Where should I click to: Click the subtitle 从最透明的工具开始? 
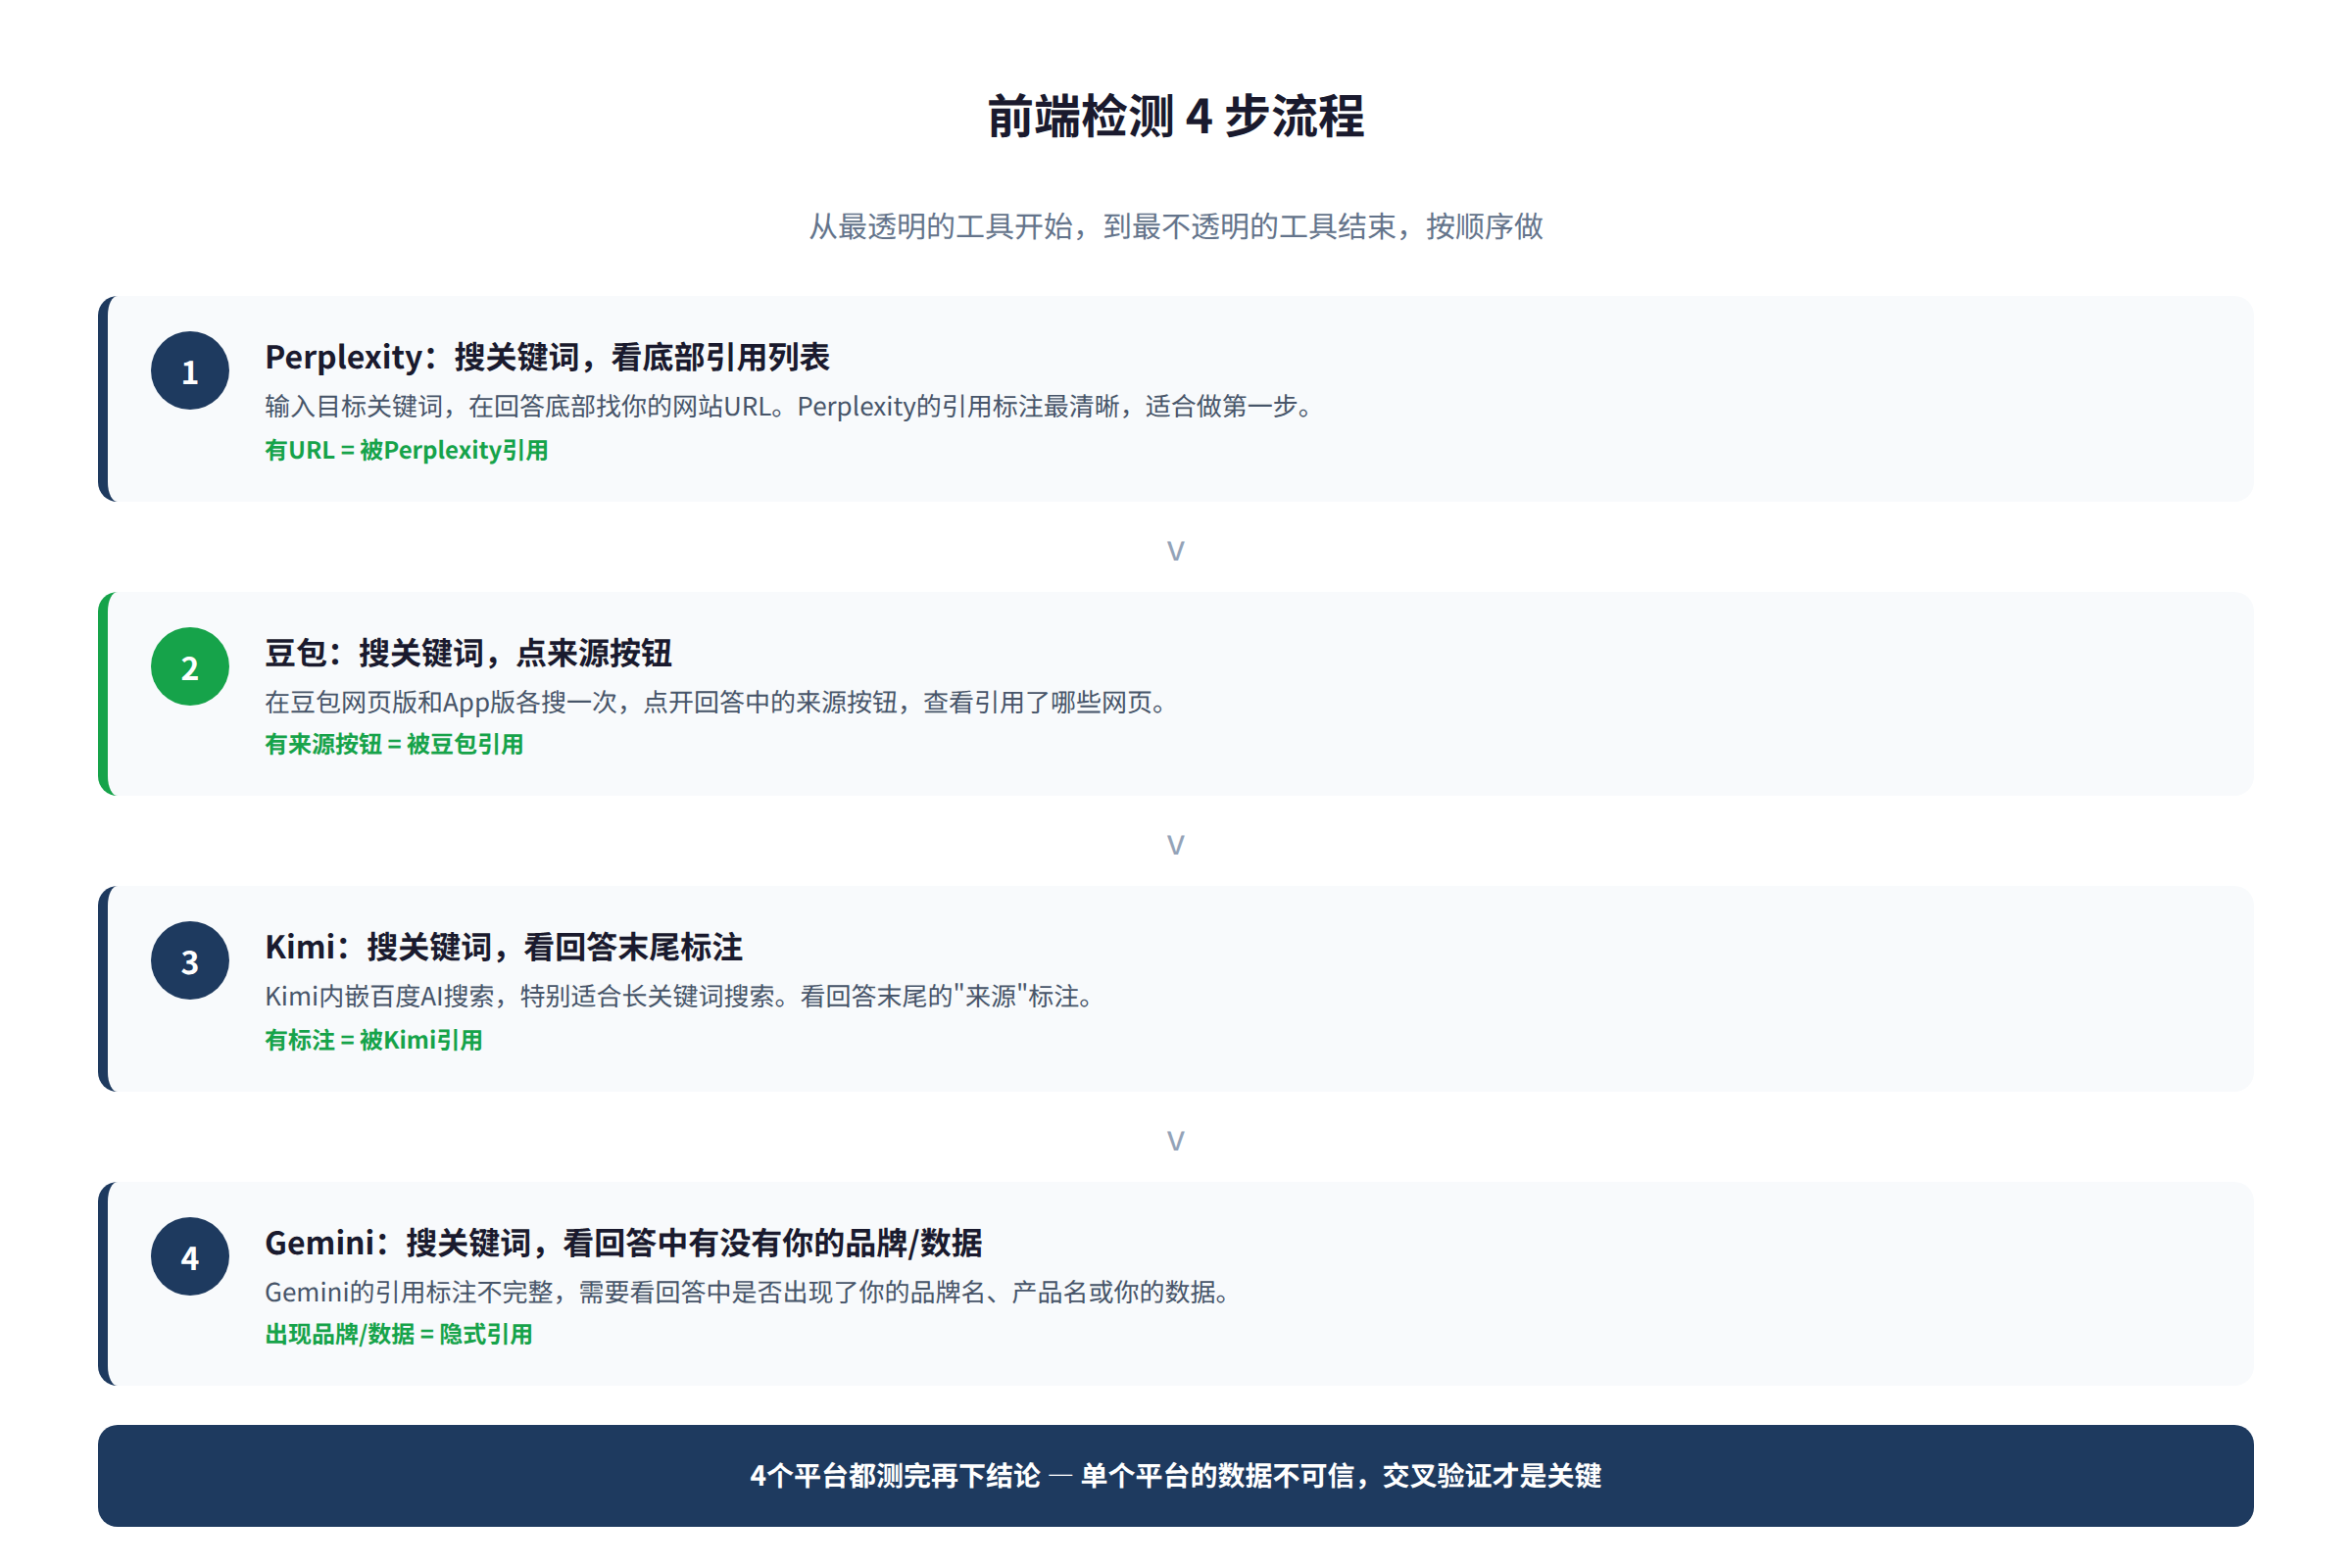[1176, 226]
